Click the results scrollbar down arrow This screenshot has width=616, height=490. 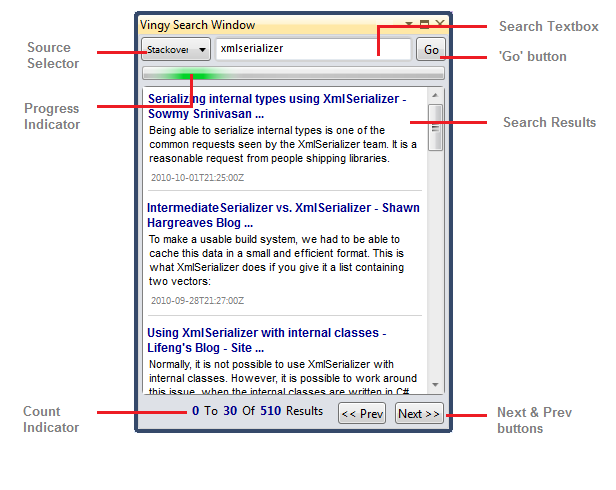pyautogui.click(x=435, y=385)
